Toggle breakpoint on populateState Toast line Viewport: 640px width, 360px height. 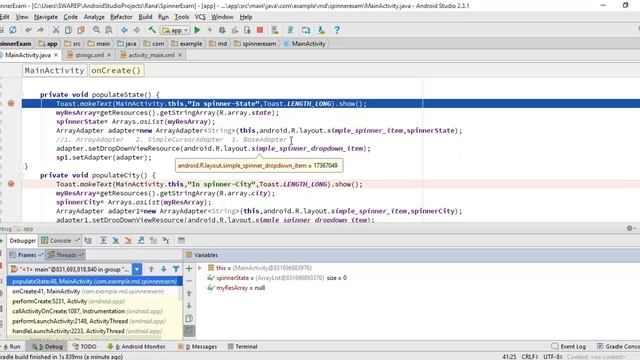(x=11, y=103)
